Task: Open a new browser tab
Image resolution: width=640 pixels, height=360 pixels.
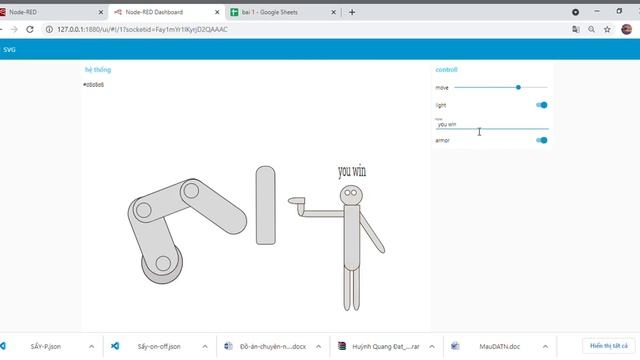Action: (352, 12)
